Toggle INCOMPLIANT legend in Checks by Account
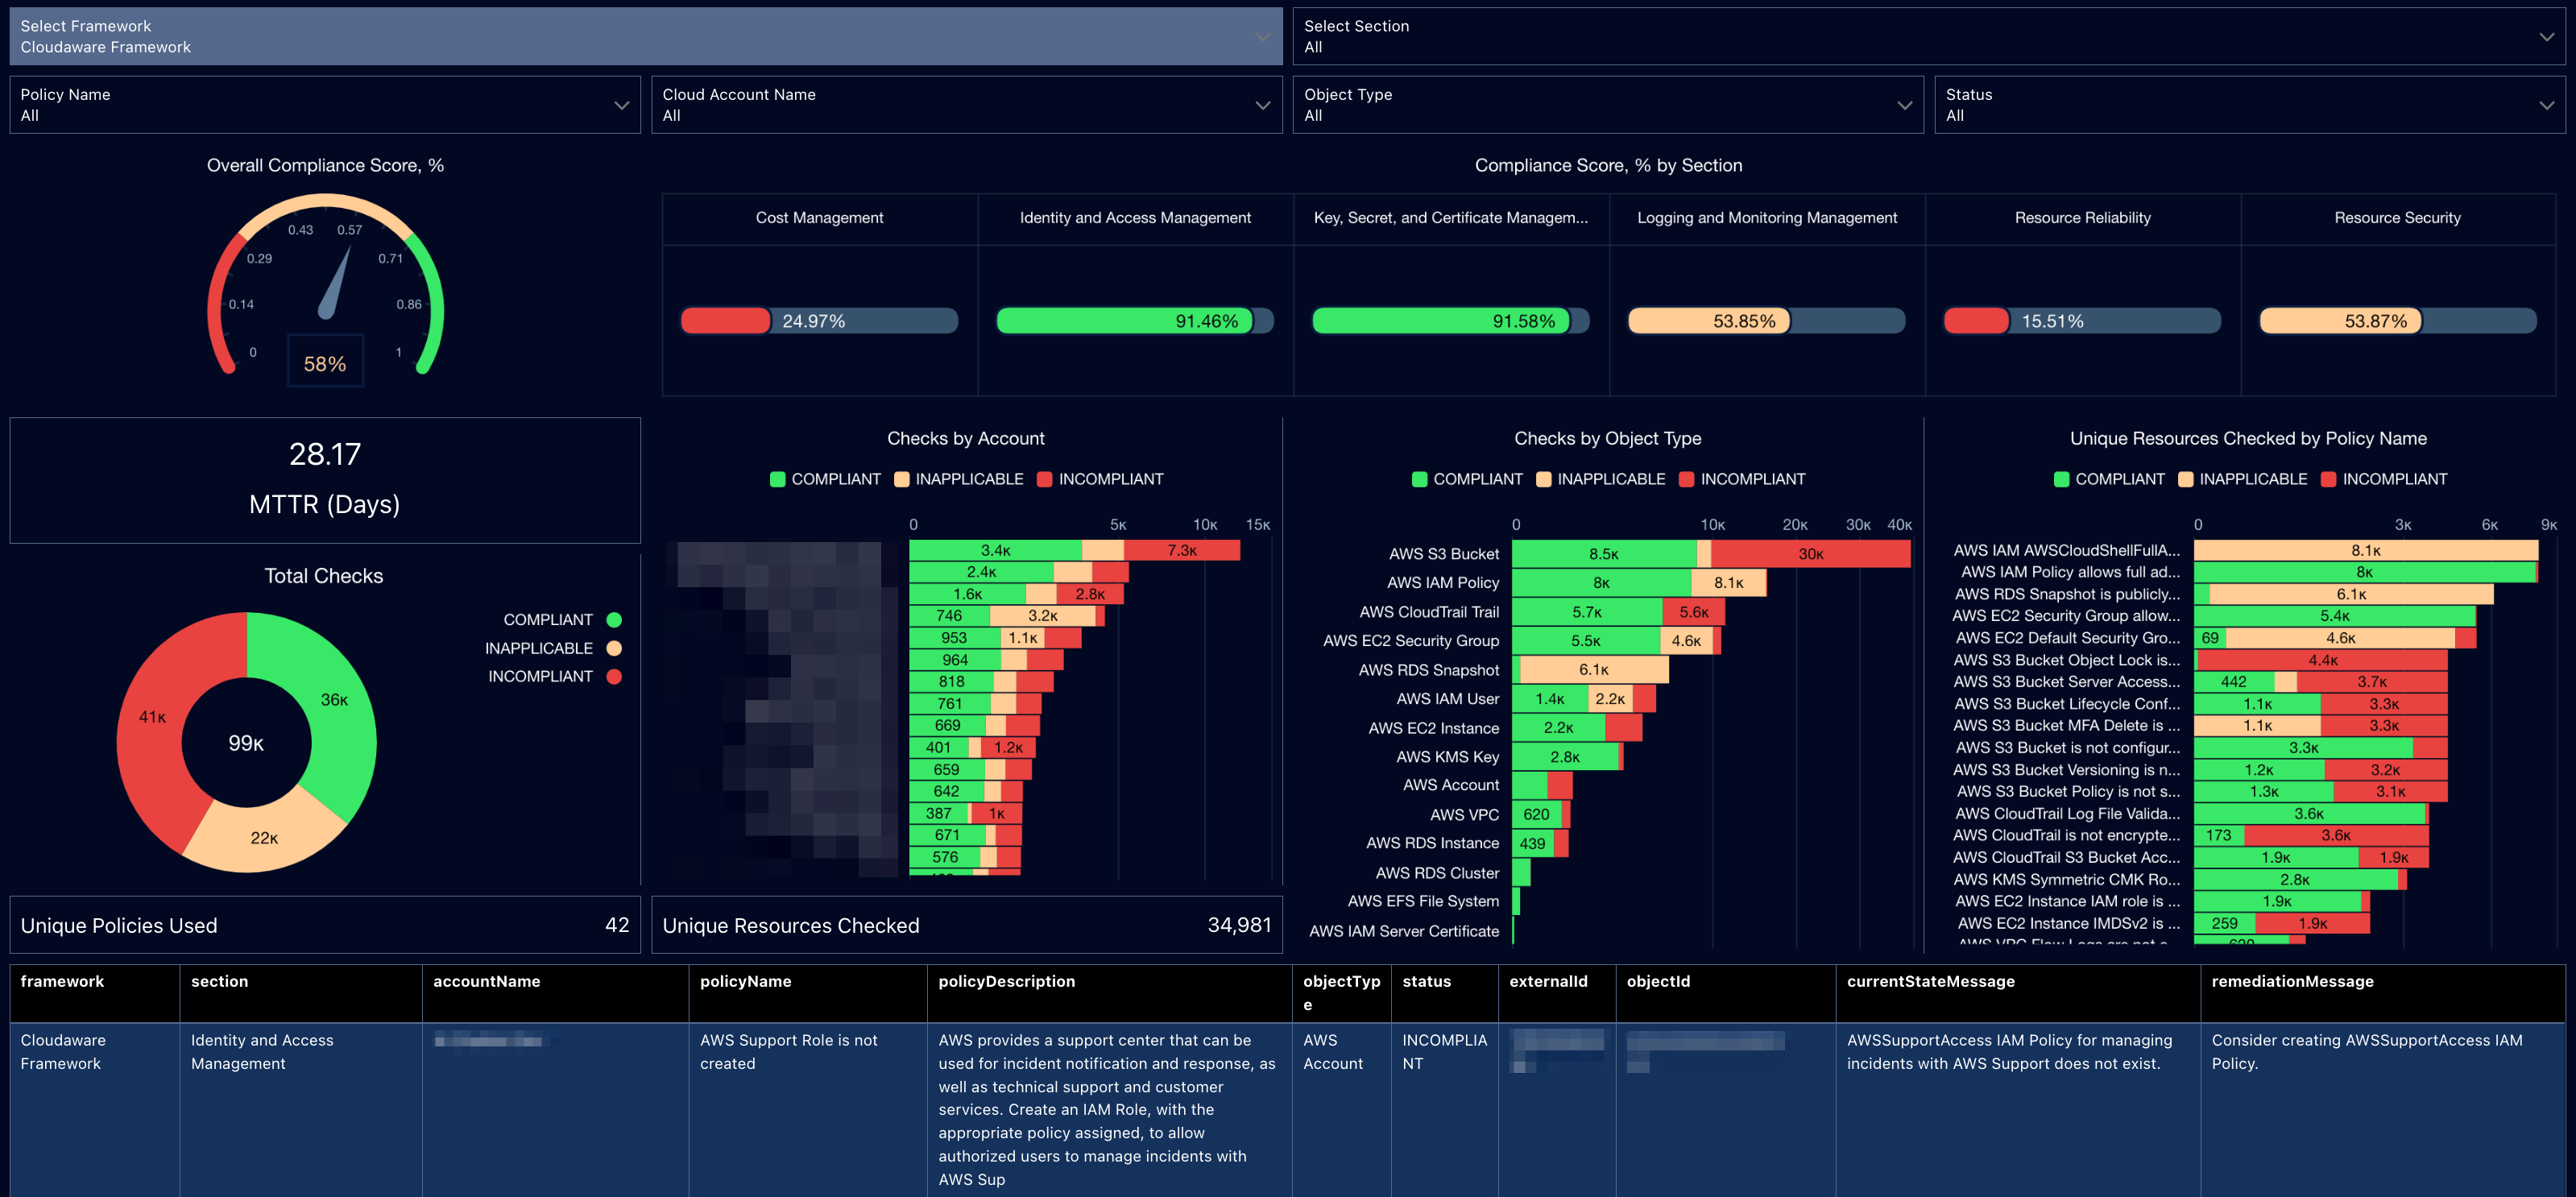 [x=1100, y=479]
